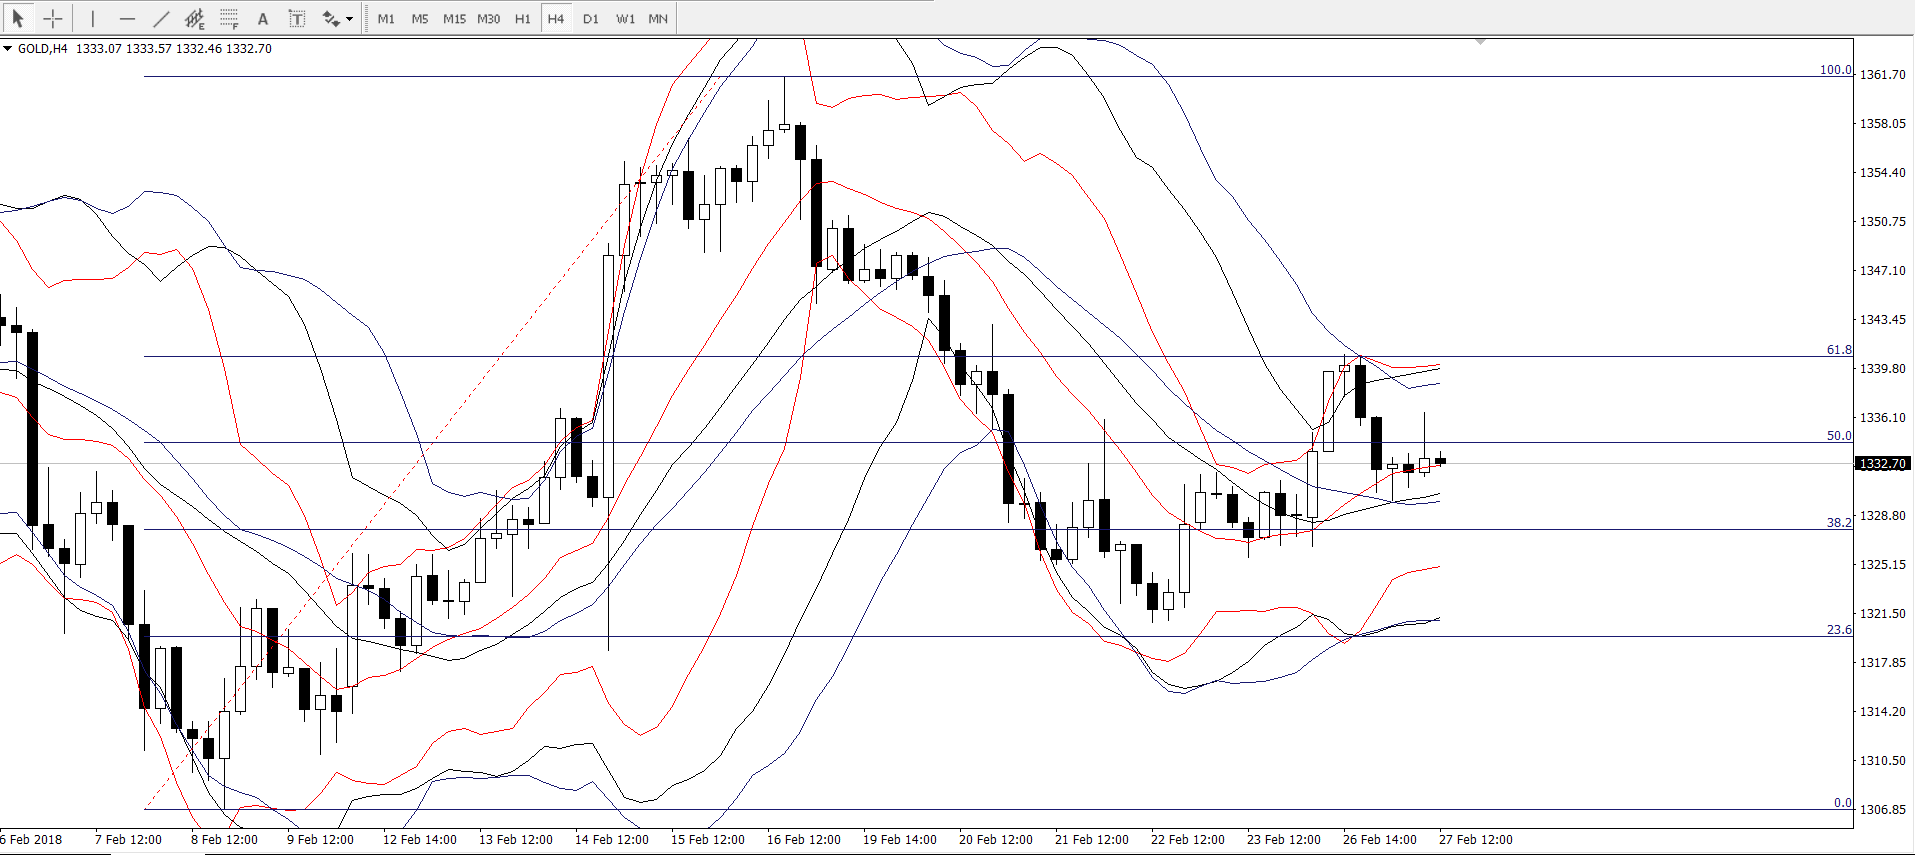Viewport: 1915px width, 855px height.
Task: Toggle the H1 timeframe button
Action: pos(522,18)
